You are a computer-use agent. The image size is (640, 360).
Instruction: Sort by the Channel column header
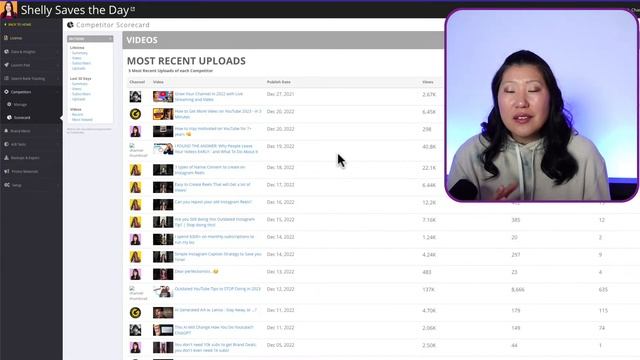[x=137, y=82]
